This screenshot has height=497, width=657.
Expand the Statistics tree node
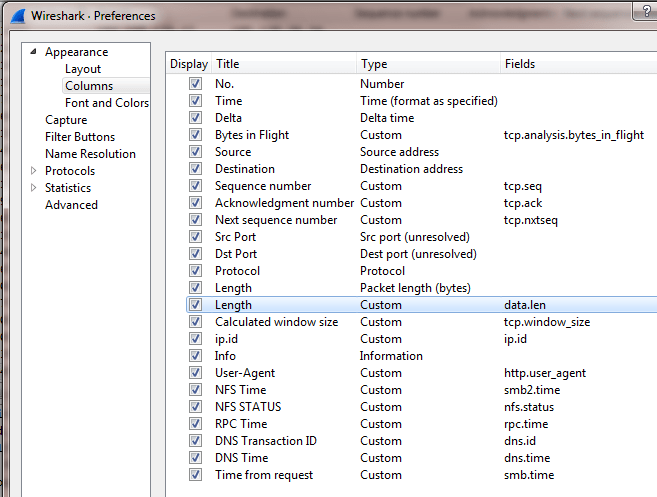pyautogui.click(x=34, y=188)
